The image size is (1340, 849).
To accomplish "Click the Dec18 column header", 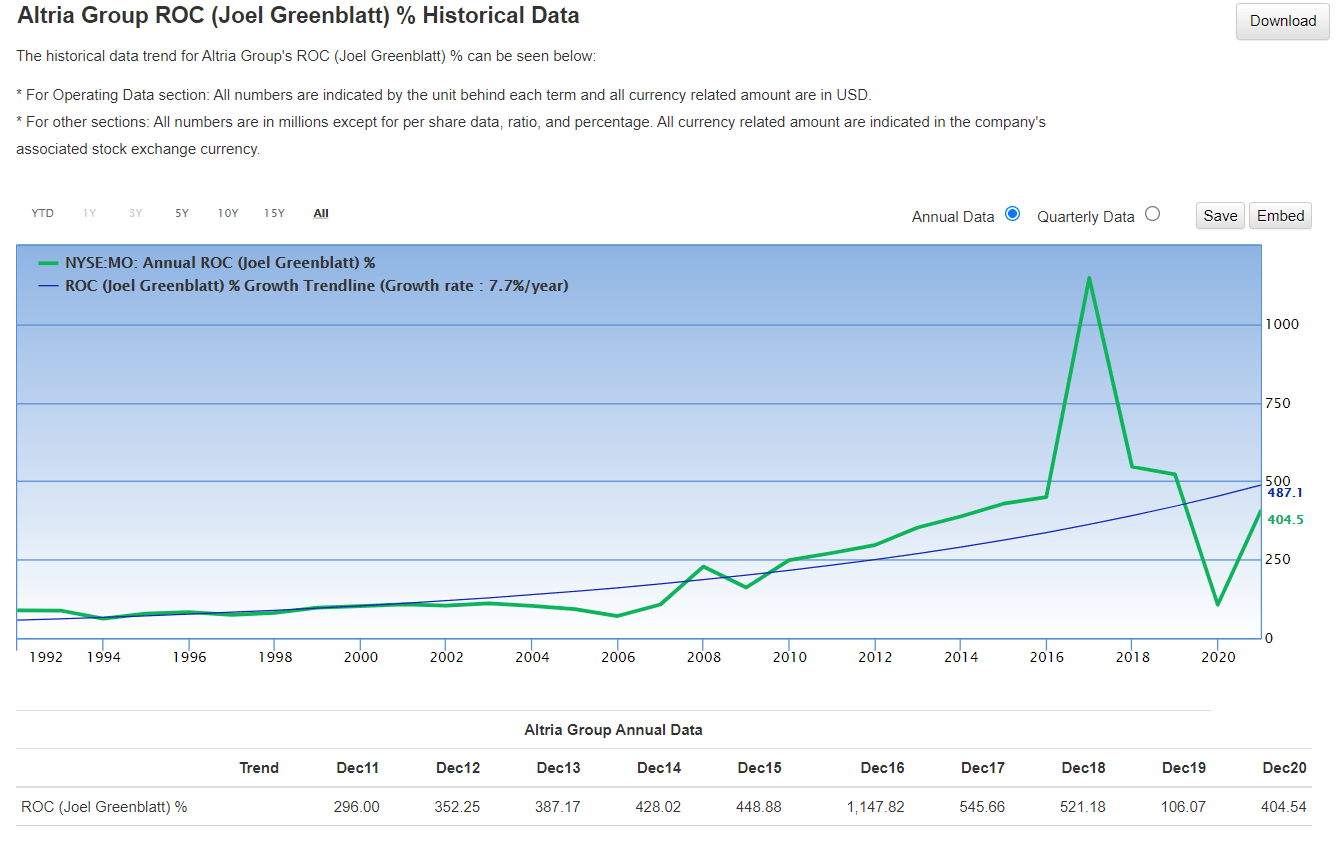I will (1084, 768).
